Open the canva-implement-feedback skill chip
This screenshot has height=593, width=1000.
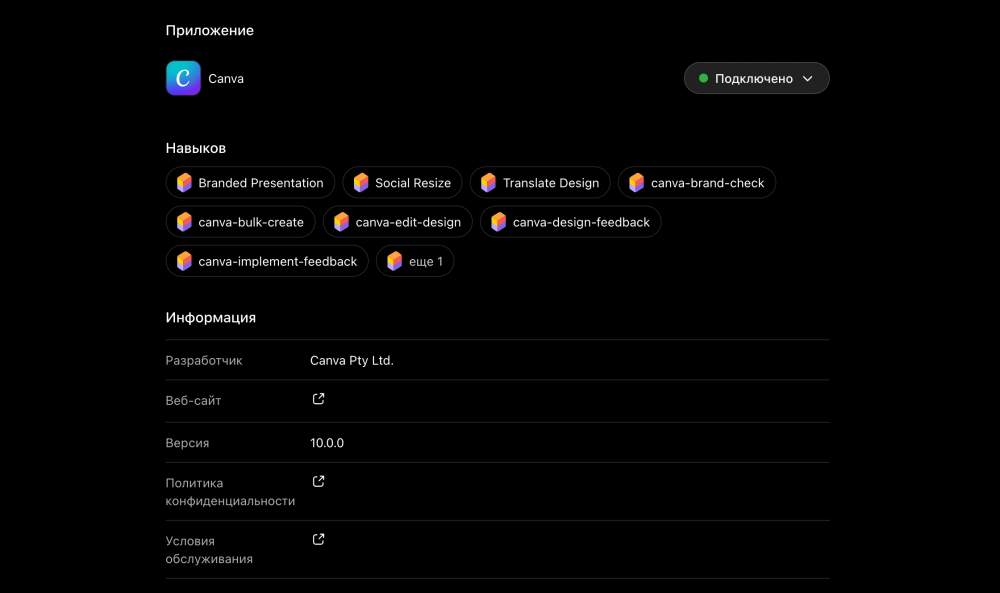click(x=267, y=261)
